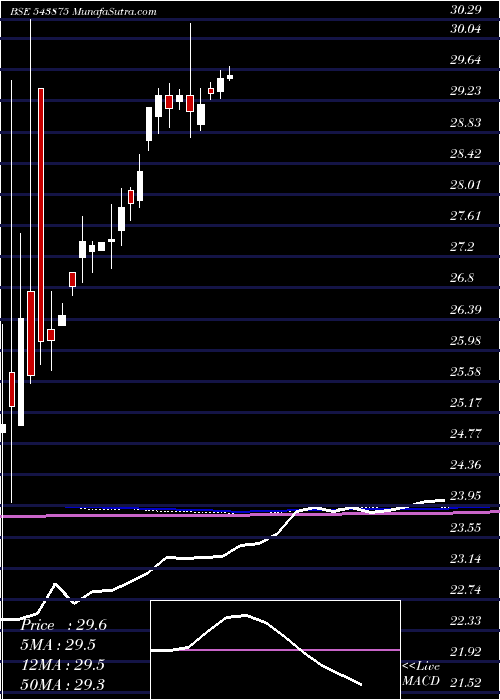This screenshot has height=700, width=500.
Task: Click the 21.92 price axis label
Action: click(465, 652)
